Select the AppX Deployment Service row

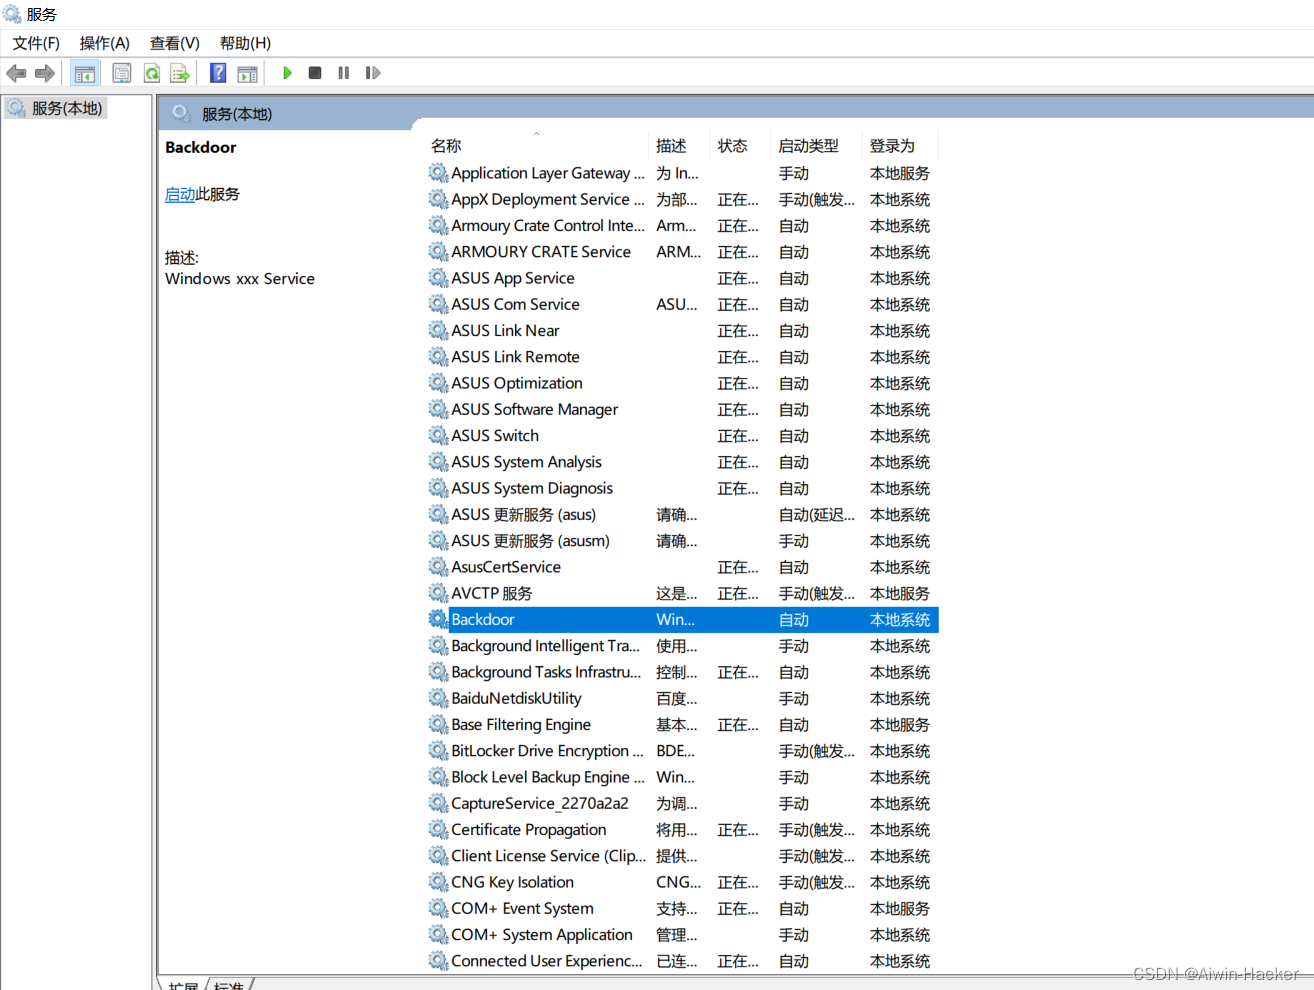tap(683, 199)
